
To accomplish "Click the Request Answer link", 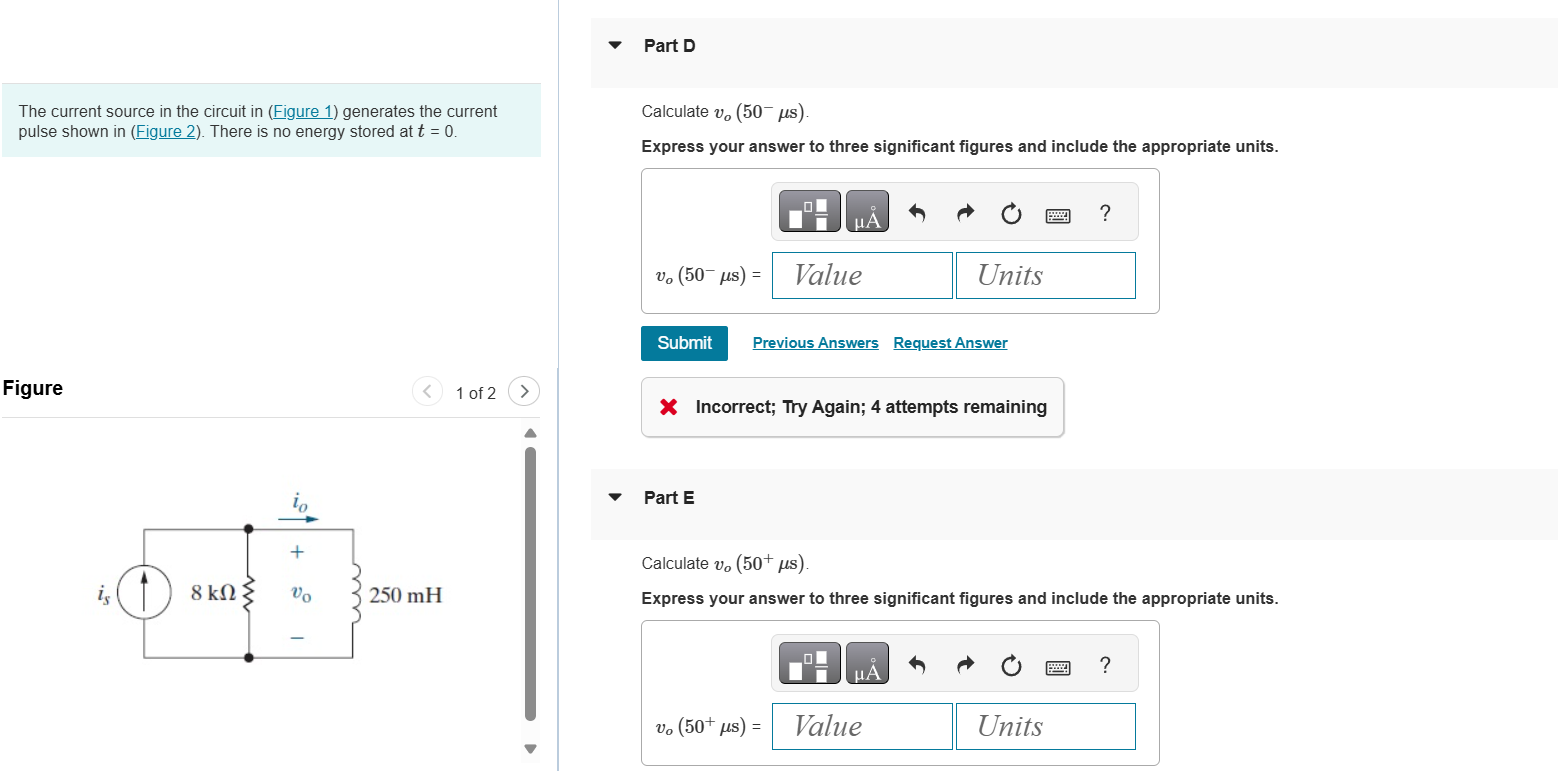I will tap(949, 342).
